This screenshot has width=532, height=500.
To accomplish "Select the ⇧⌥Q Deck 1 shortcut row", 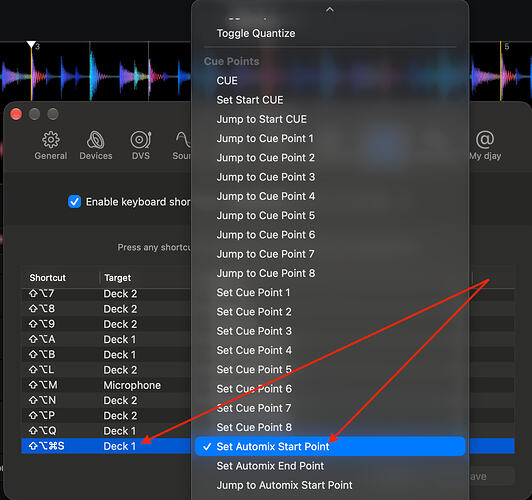I will (x=106, y=431).
